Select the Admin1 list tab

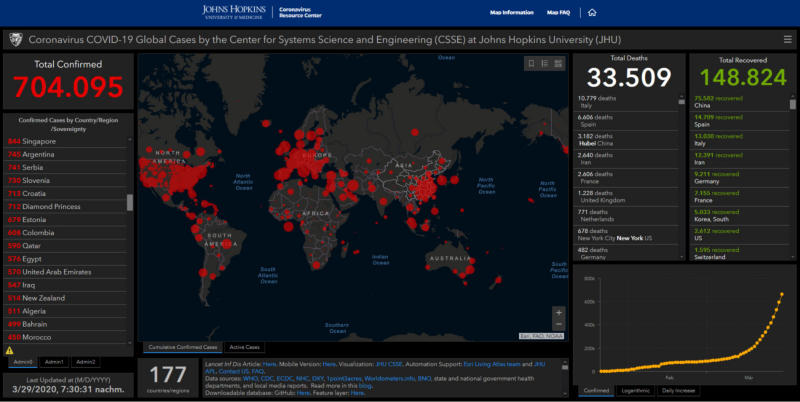coord(55,361)
